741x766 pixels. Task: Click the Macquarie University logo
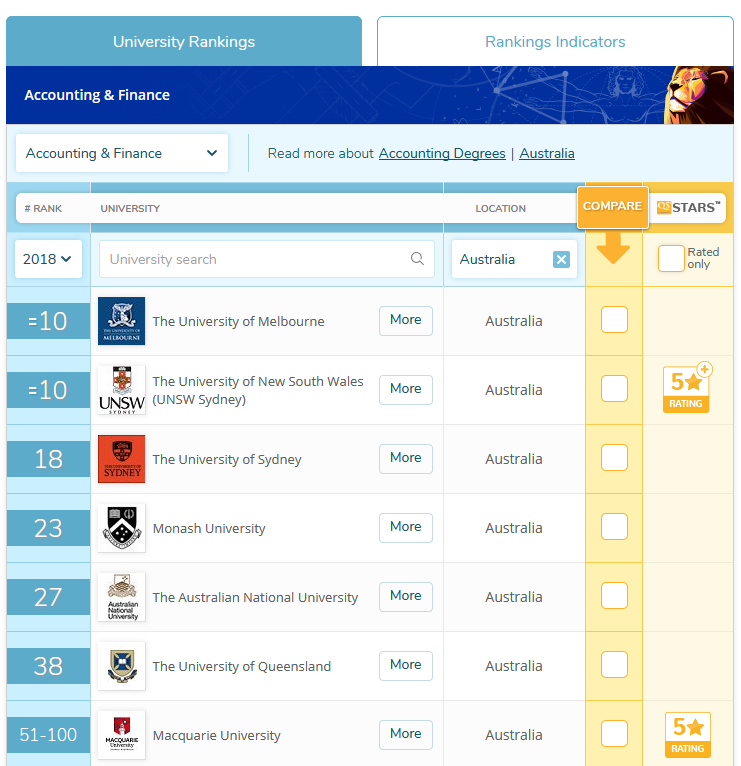(x=121, y=735)
